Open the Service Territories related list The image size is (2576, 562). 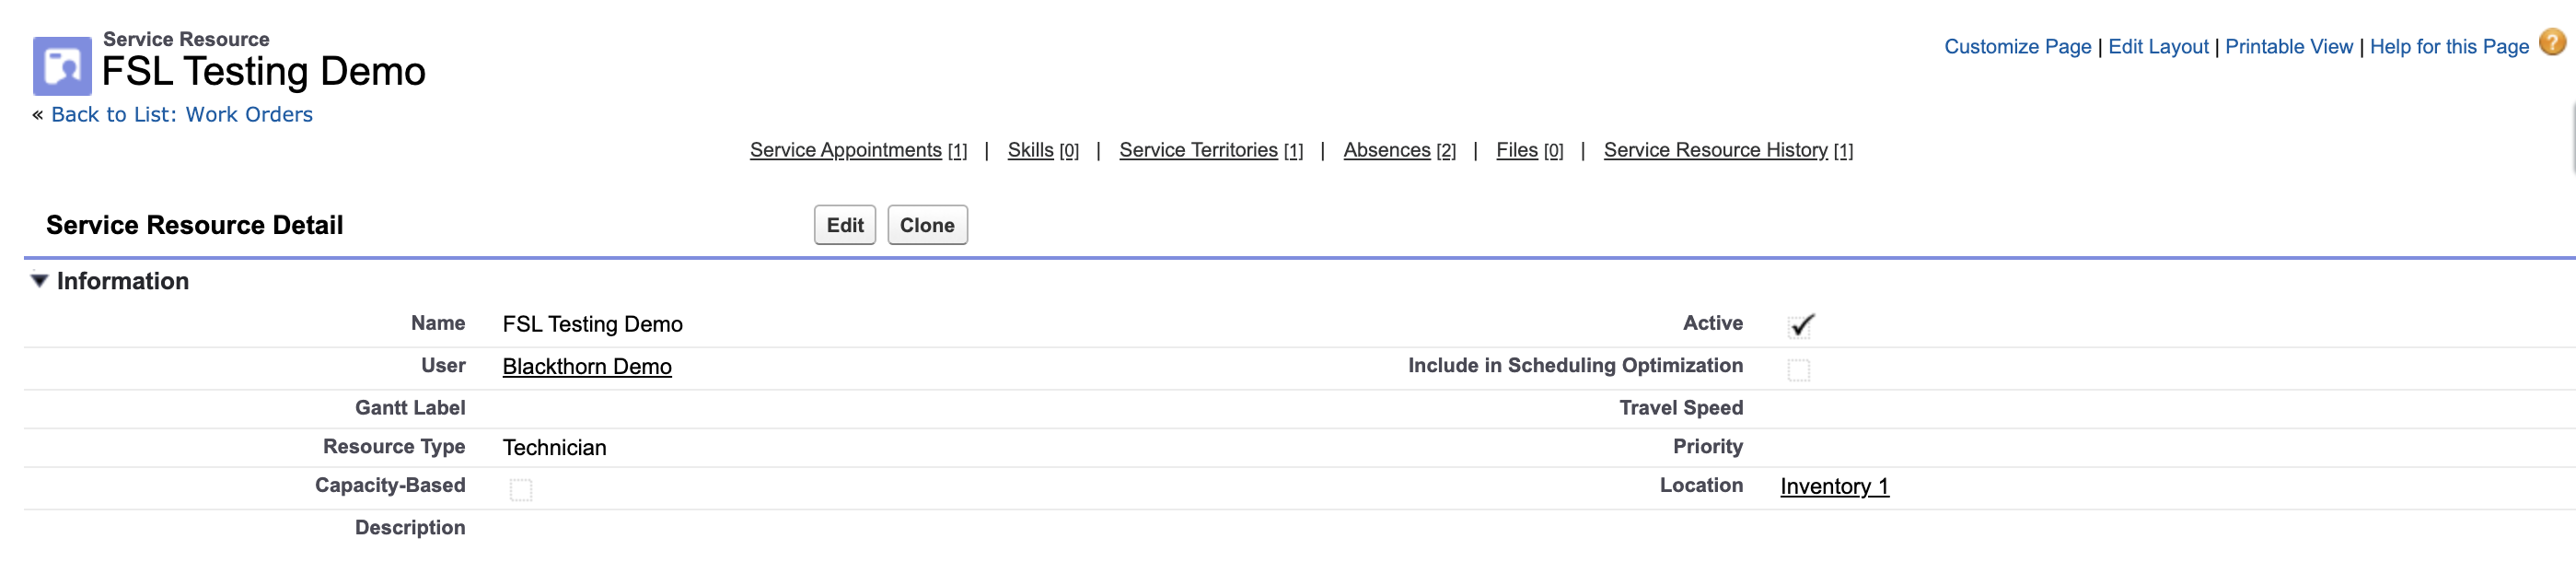click(1198, 150)
